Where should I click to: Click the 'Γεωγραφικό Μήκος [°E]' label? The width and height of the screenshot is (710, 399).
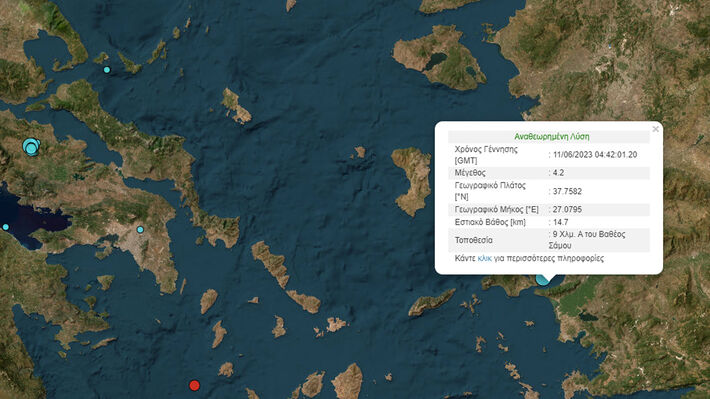pyautogui.click(x=497, y=209)
